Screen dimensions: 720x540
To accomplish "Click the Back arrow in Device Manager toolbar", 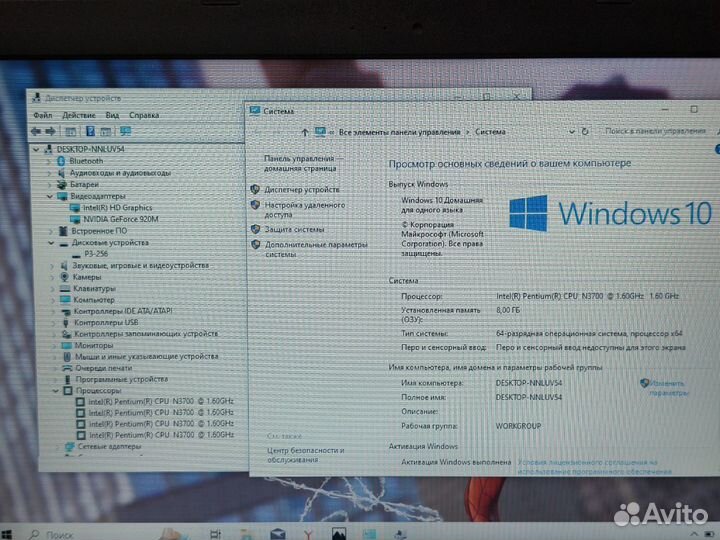I will click(36, 131).
